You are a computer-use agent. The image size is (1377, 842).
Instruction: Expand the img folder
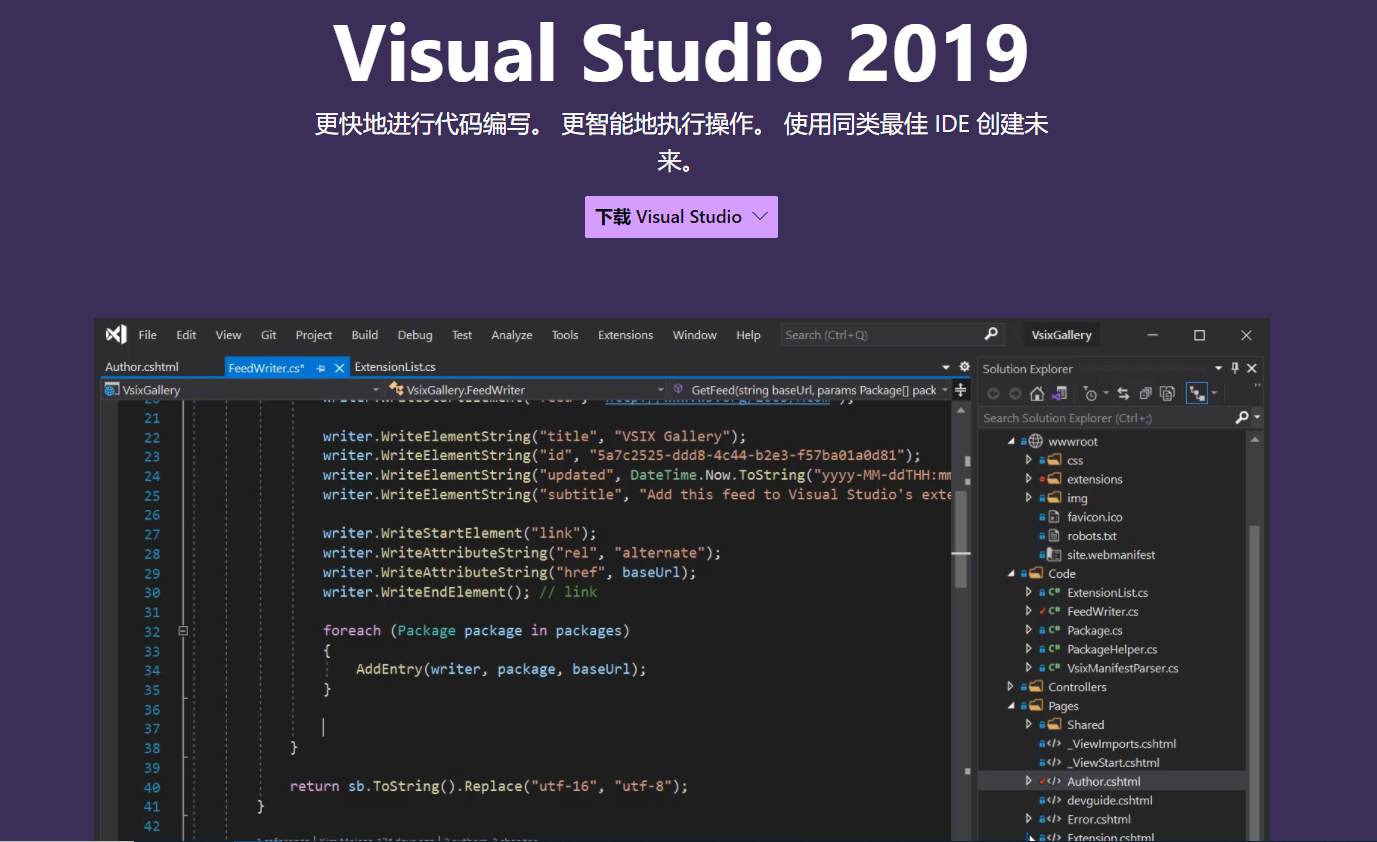point(1029,498)
